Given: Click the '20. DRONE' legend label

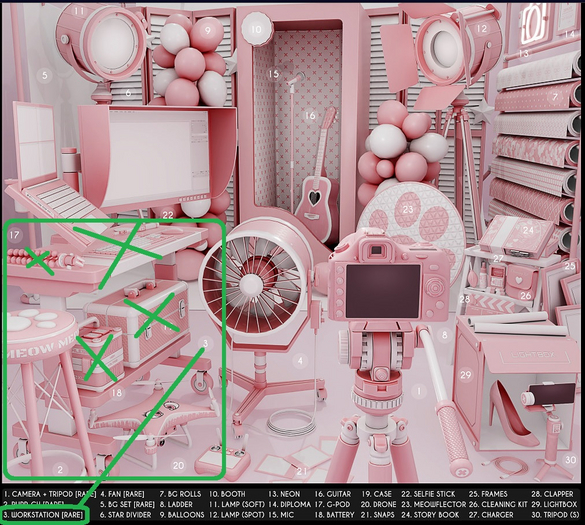Looking at the screenshot, I should (x=379, y=504).
